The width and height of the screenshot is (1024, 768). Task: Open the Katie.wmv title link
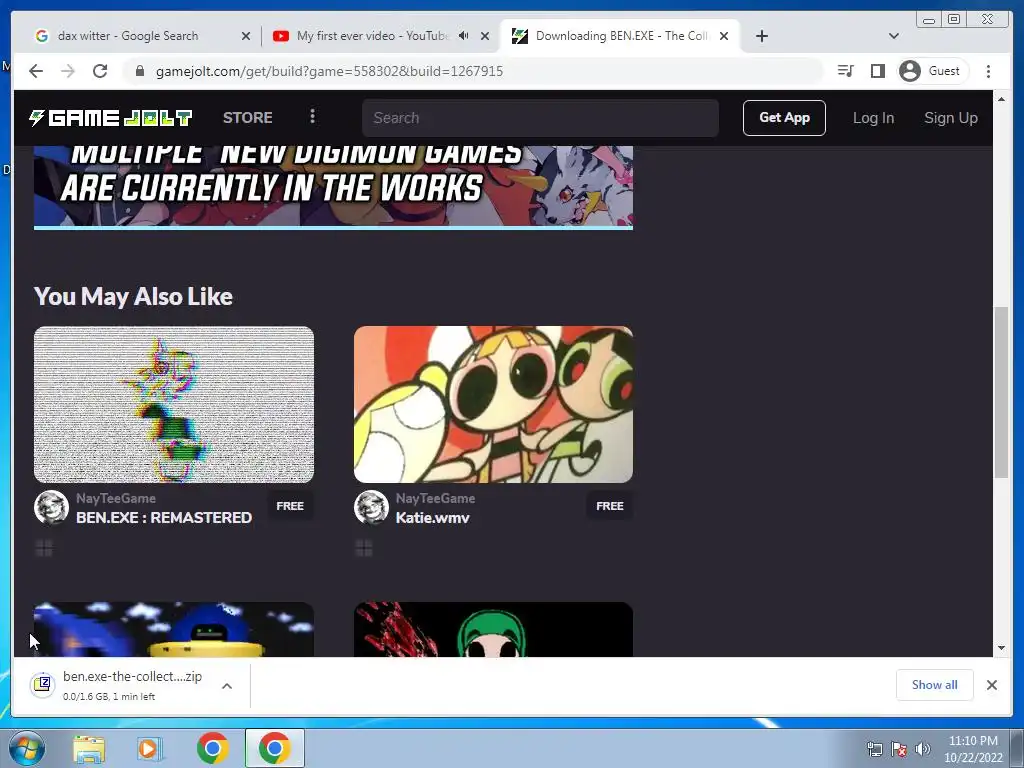(432, 518)
